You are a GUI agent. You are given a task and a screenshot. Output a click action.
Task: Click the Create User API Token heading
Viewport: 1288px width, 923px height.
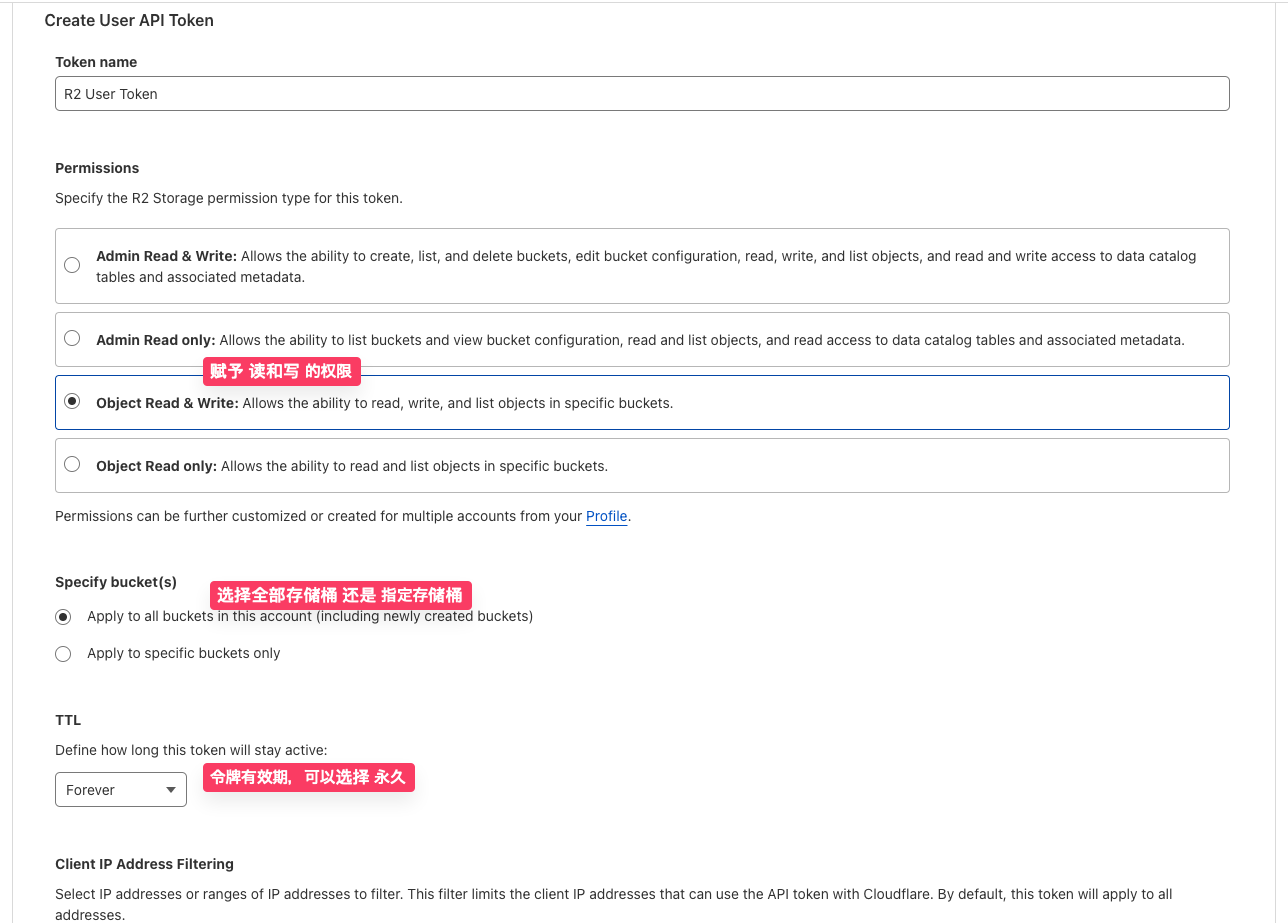129,20
